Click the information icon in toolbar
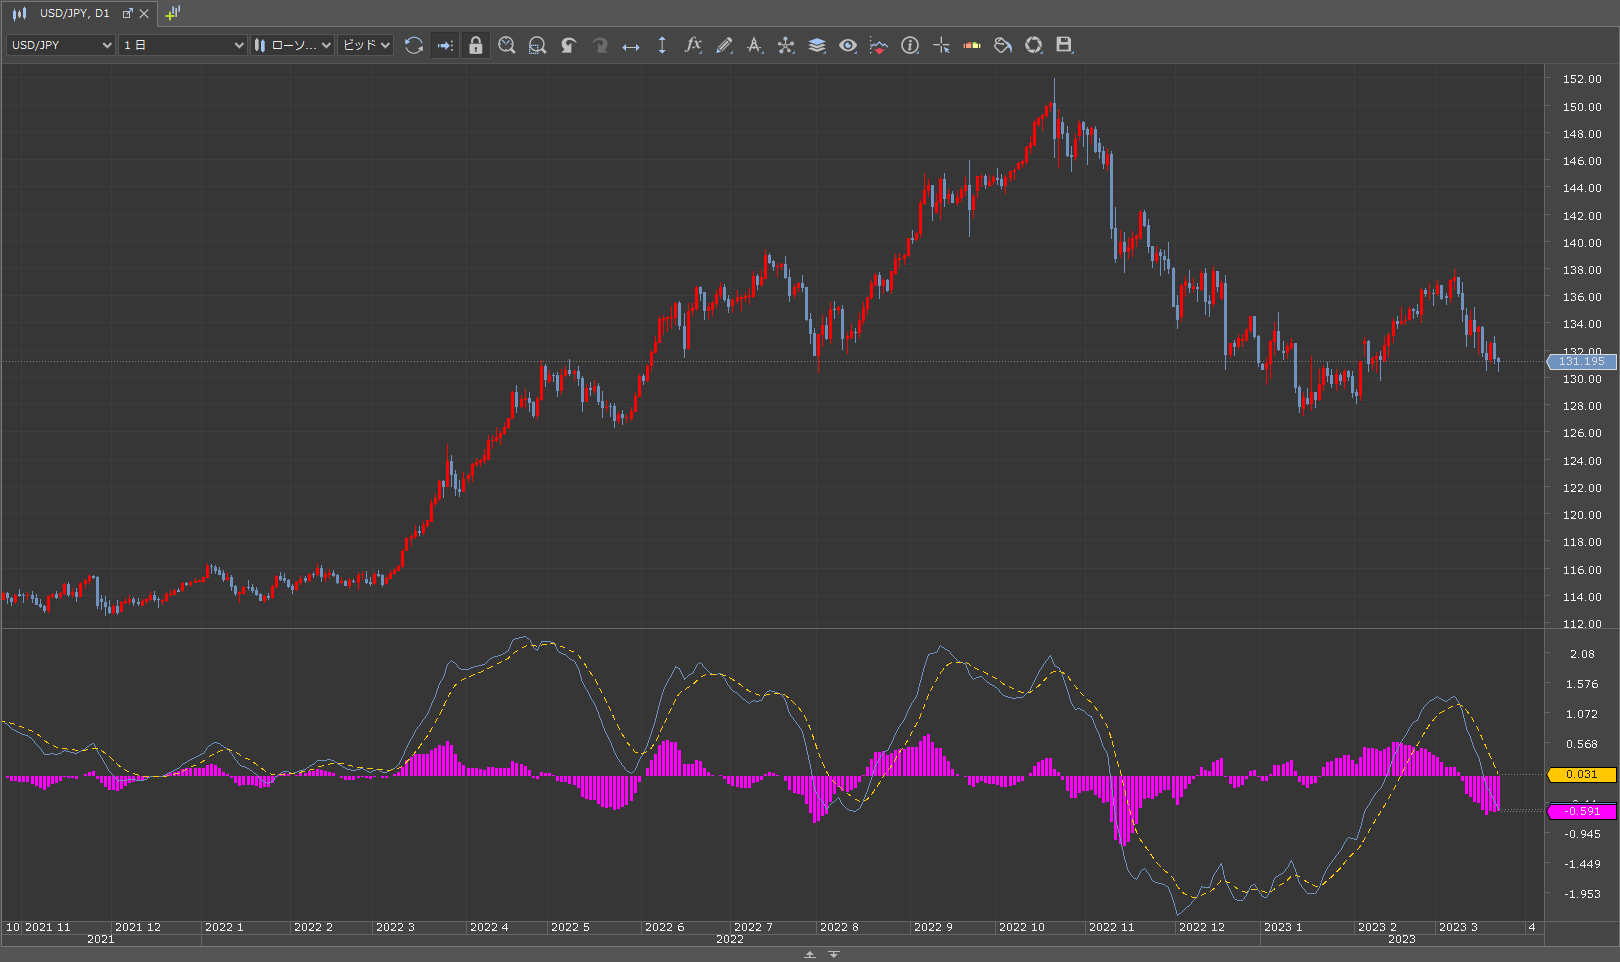1620x962 pixels. (910, 45)
